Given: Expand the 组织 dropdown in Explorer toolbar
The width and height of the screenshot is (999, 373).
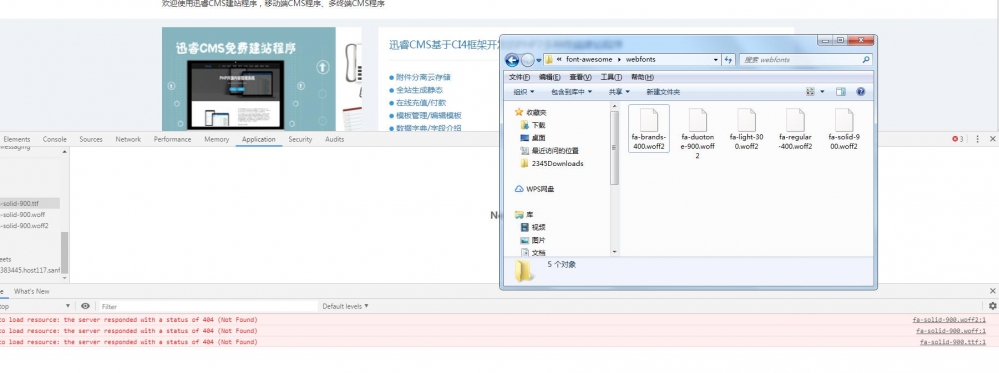Looking at the screenshot, I should [524, 92].
